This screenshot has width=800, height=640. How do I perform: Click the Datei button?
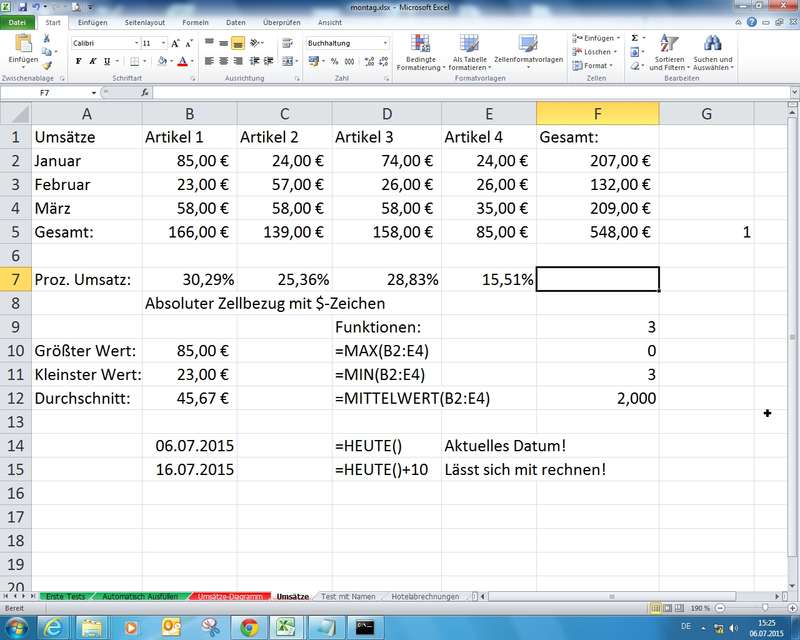[x=18, y=21]
